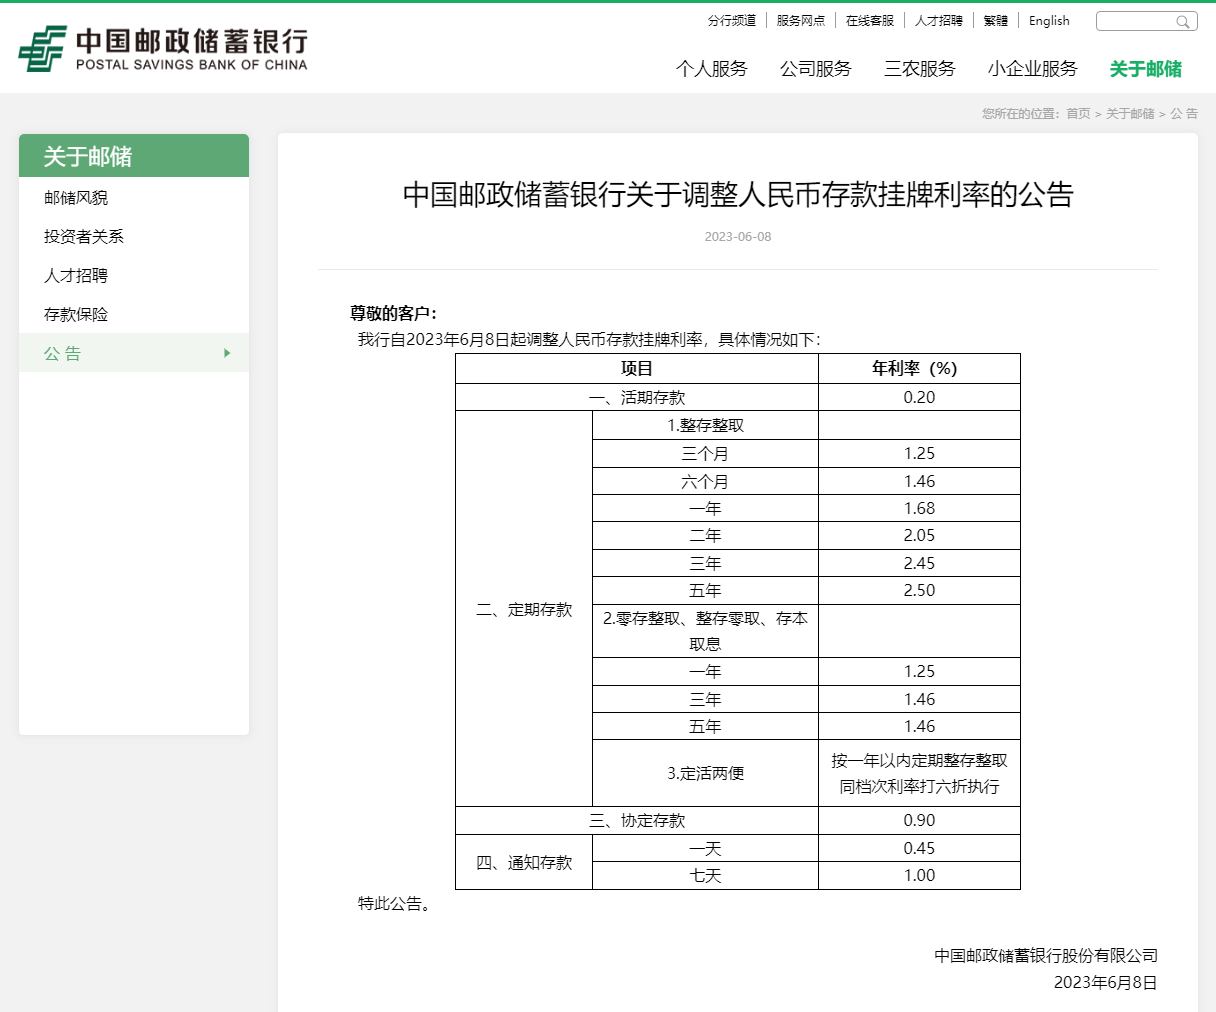The width and height of the screenshot is (1216, 1012).
Task: Switch to traditional Chinese via 繁體
Action: tap(995, 20)
